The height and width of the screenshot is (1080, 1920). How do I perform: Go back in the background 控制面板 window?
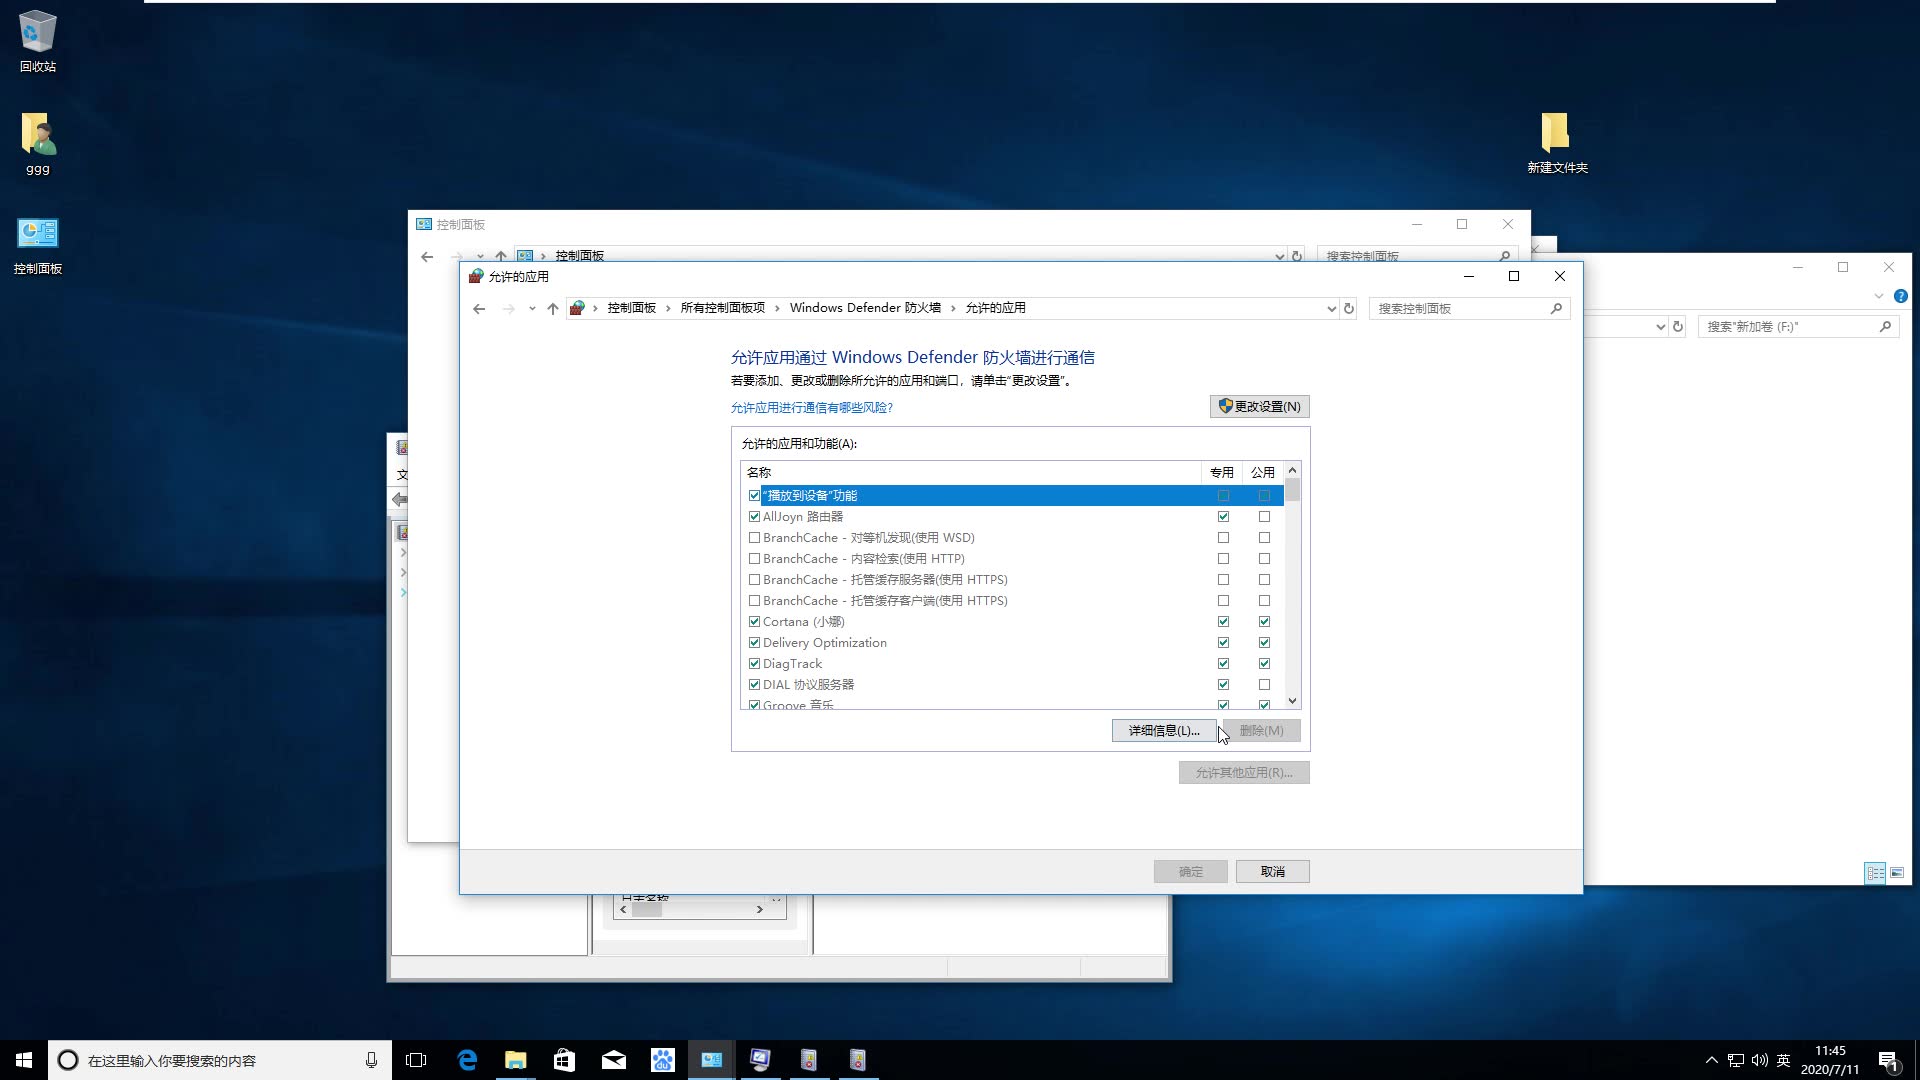point(427,257)
